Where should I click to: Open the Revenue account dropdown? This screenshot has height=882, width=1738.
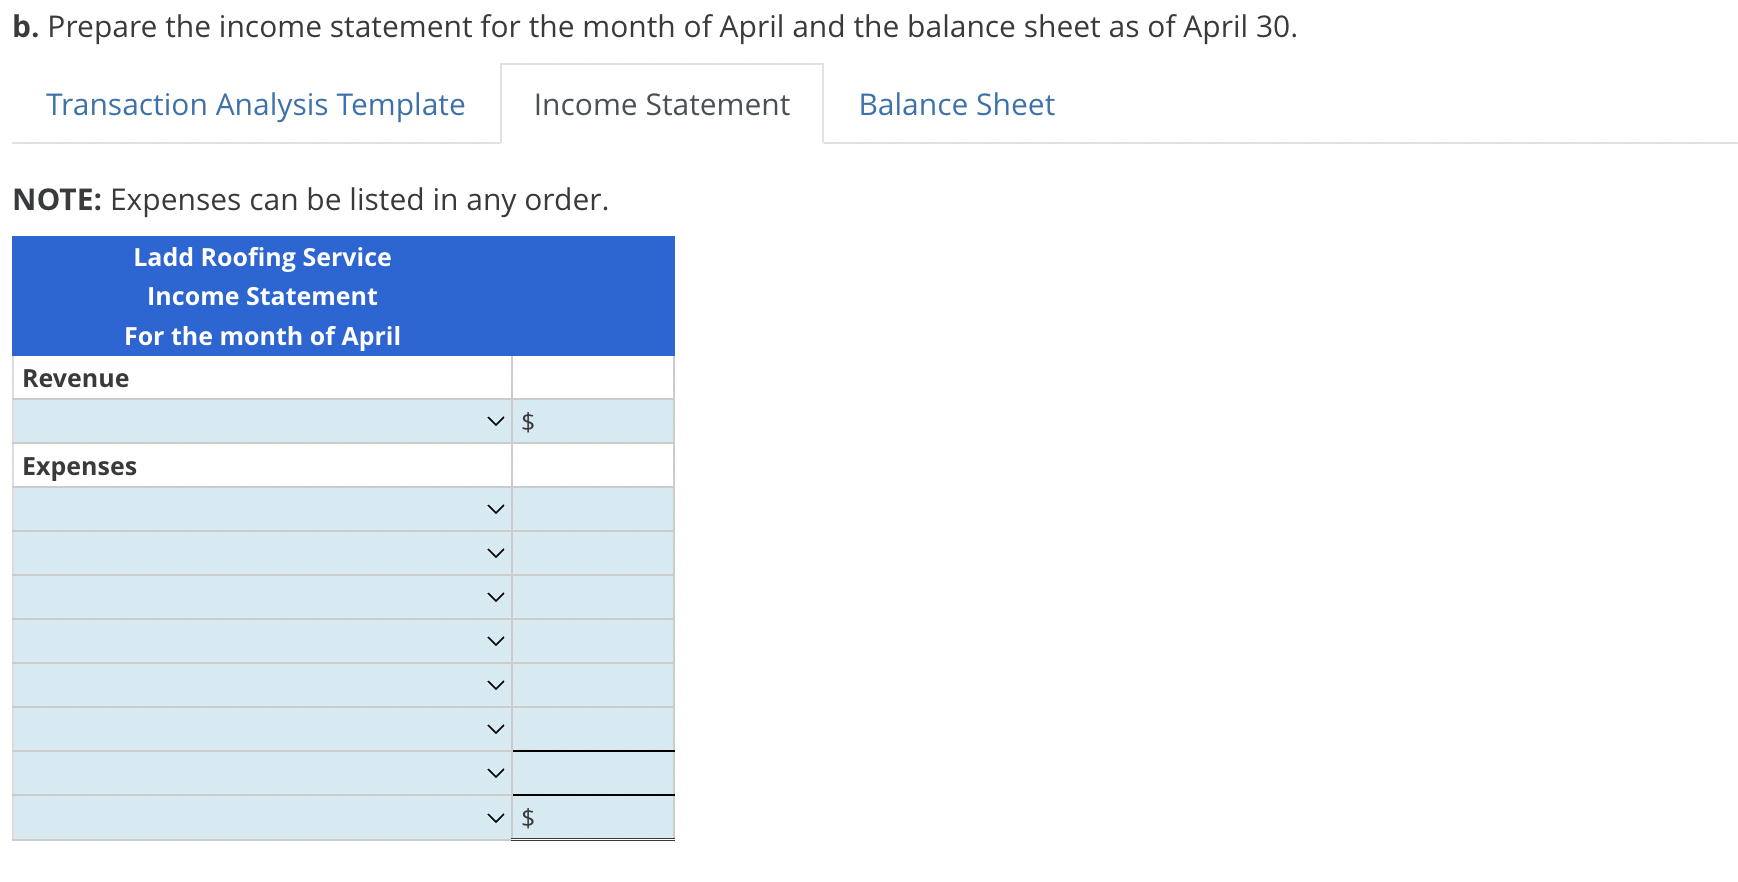494,421
